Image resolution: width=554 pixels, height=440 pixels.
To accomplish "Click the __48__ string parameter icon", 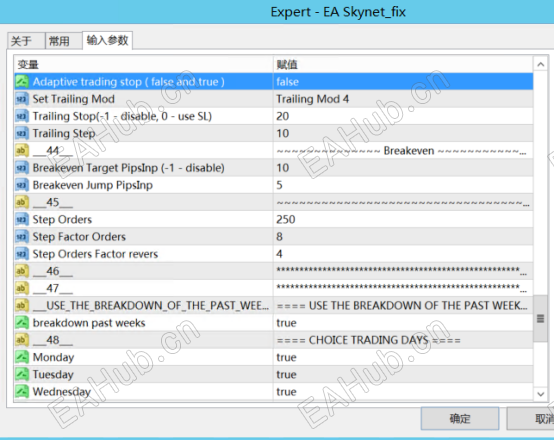I will (x=22, y=340).
